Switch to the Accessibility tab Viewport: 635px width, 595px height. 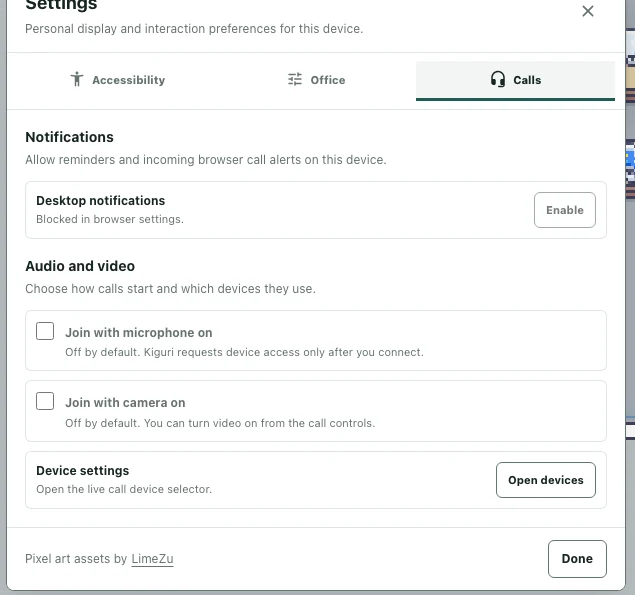tap(117, 80)
